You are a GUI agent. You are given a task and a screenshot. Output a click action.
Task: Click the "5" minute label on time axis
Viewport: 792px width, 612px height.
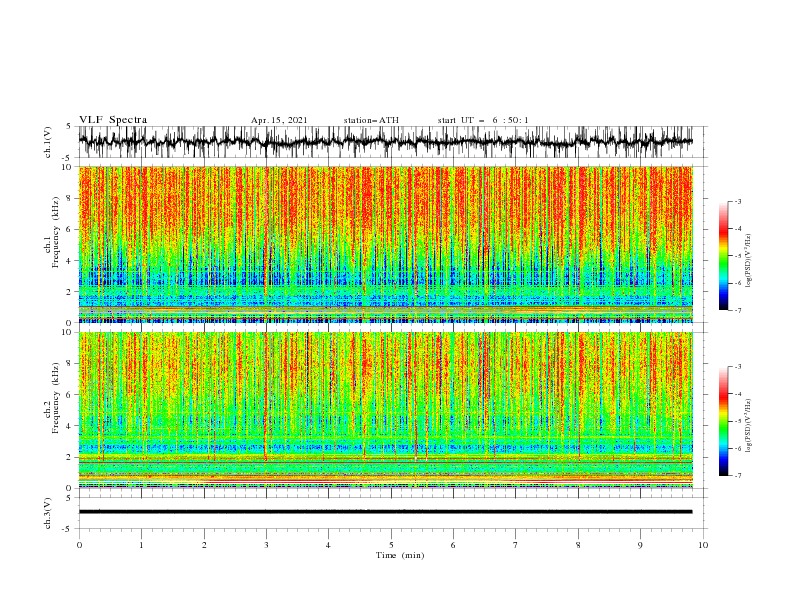click(x=391, y=545)
